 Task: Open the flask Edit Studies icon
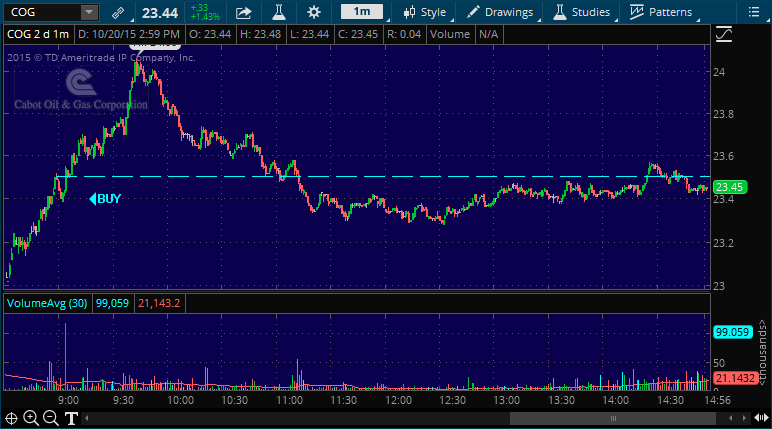click(x=279, y=12)
